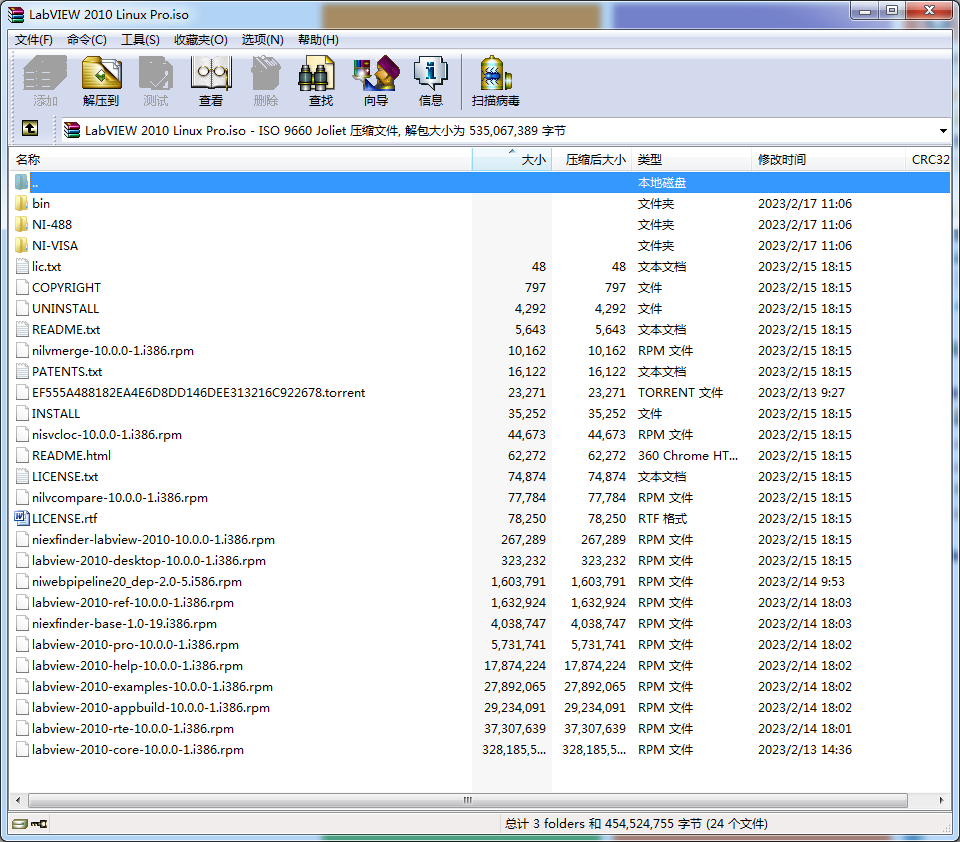Expand the address bar path dropdown
This screenshot has height=842, width=960.
coord(943,130)
